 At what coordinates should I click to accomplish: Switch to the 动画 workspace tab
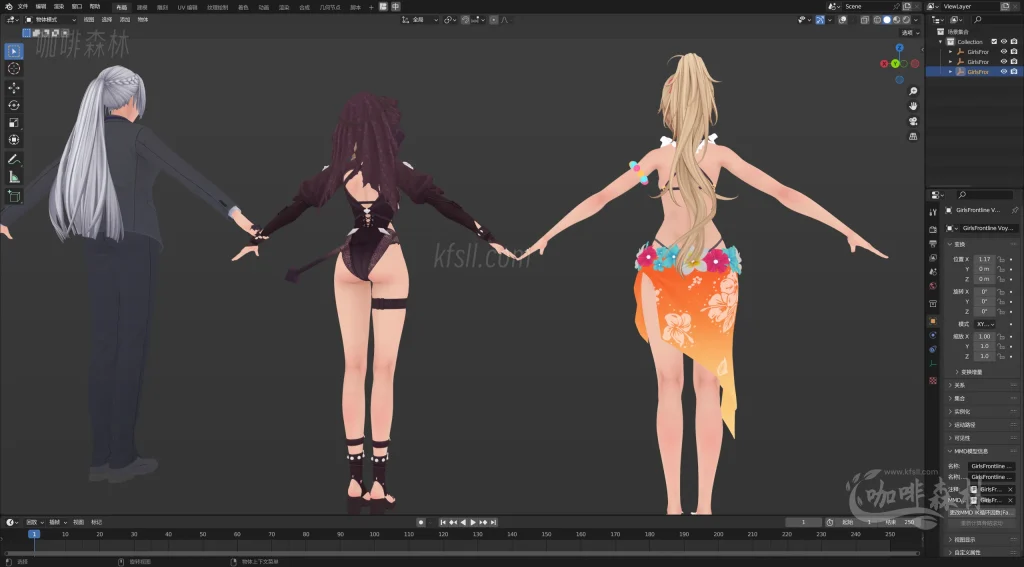tap(263, 7)
